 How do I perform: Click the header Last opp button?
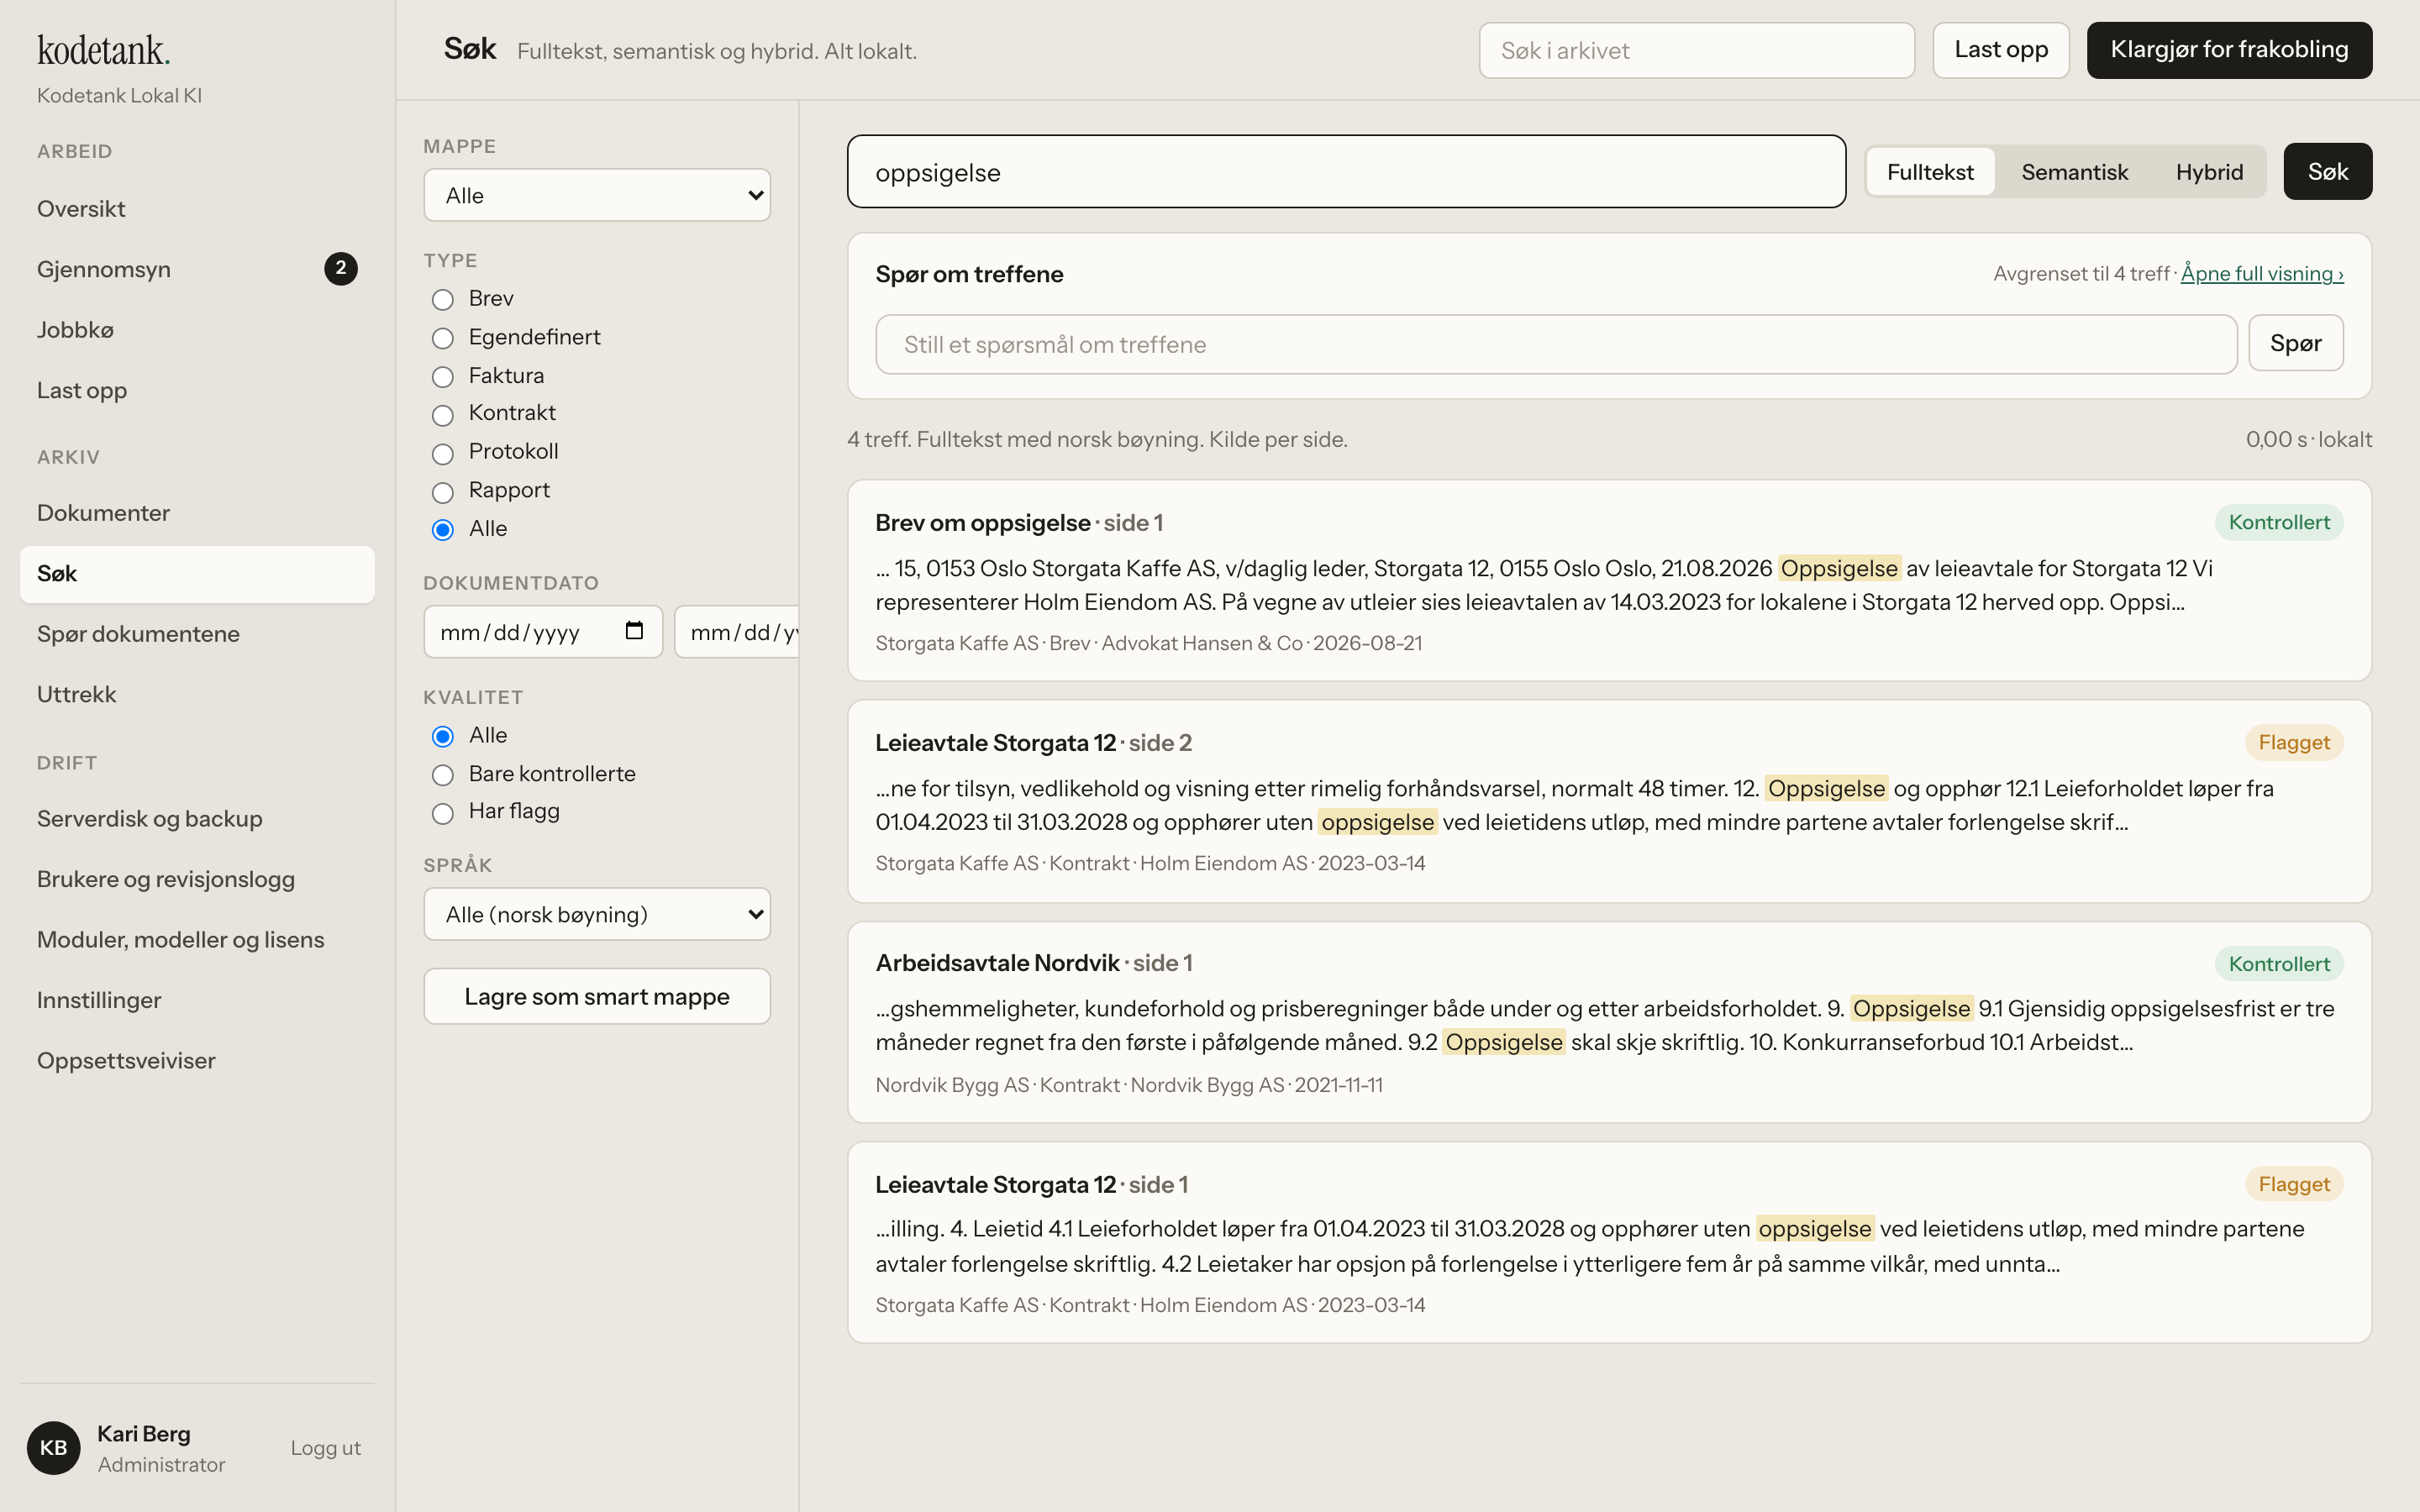2000,50
